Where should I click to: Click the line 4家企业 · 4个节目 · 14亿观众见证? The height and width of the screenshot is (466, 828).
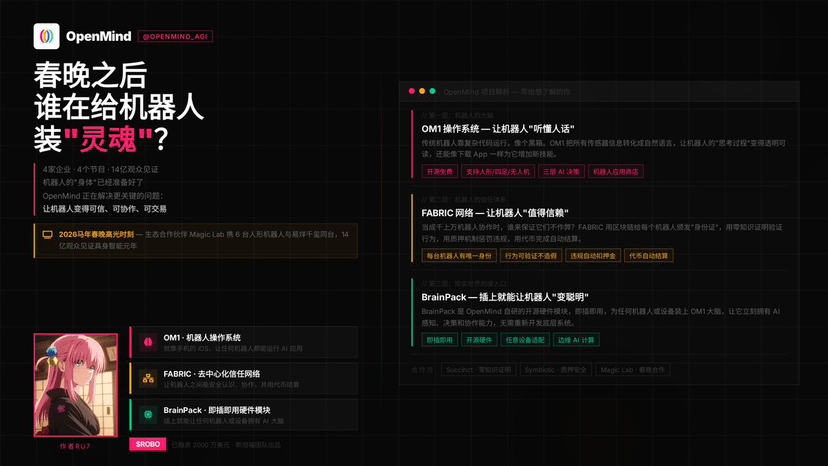click(x=100, y=170)
